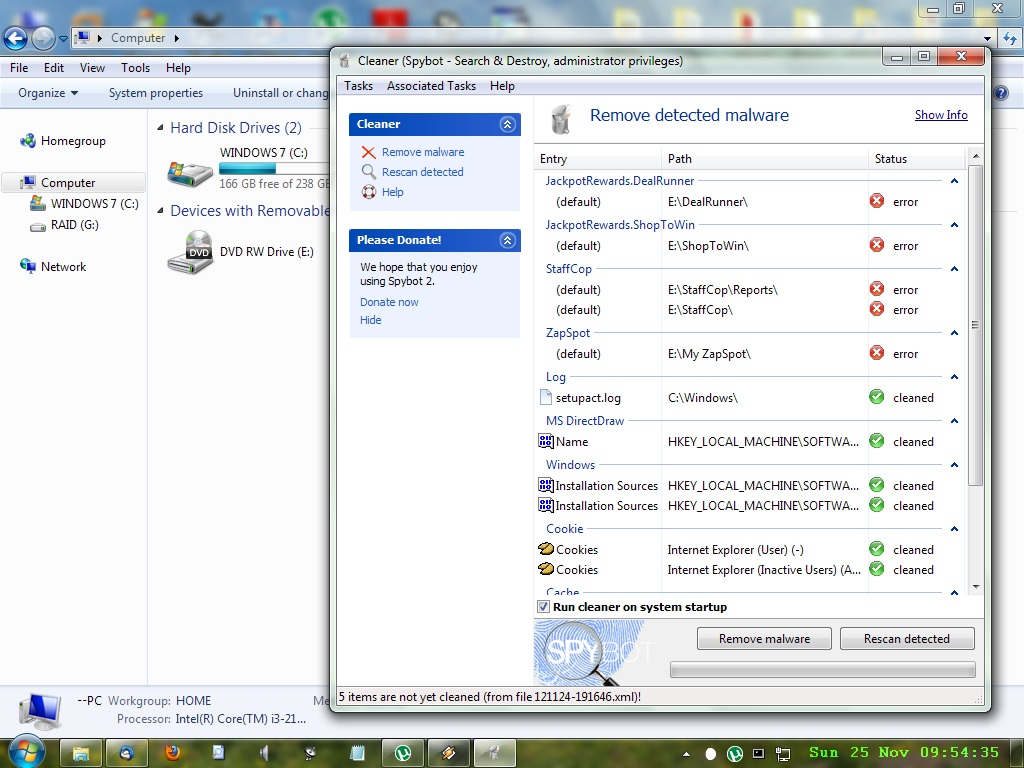Switch to the uTorrent taskbar button
Image resolution: width=1024 pixels, height=768 pixels.
click(403, 753)
